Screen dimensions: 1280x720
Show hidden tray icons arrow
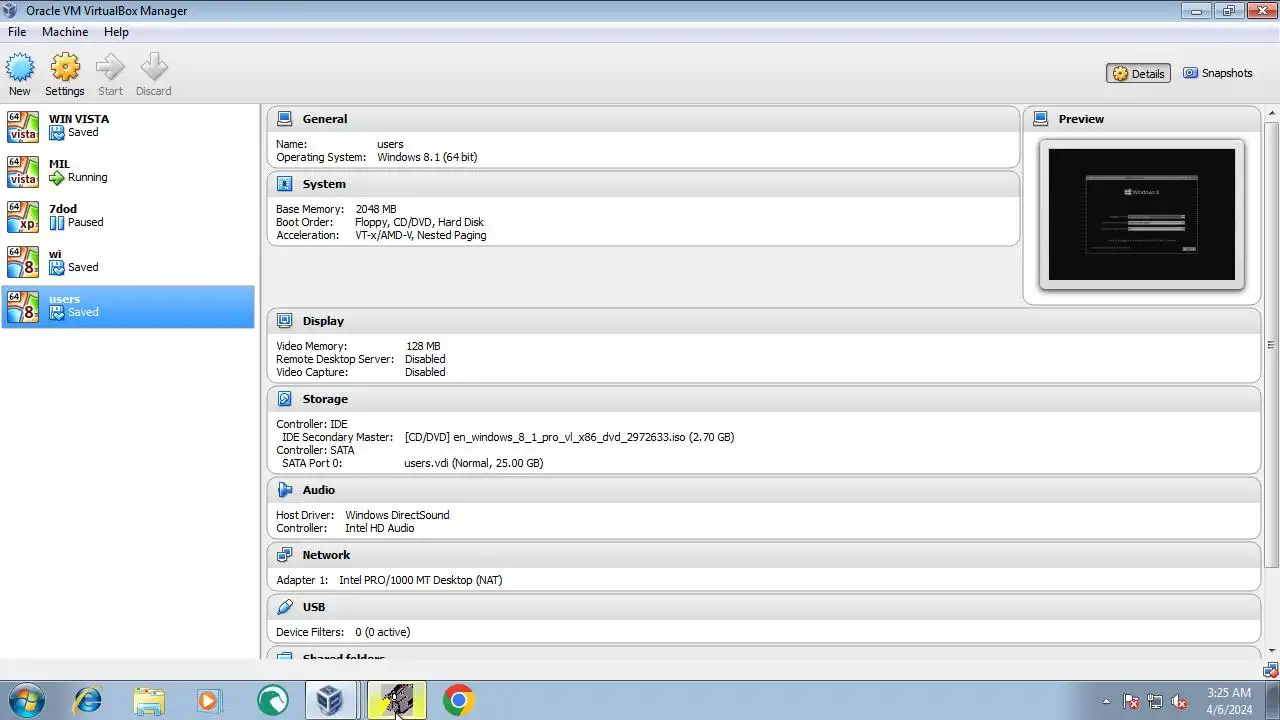(x=1106, y=701)
